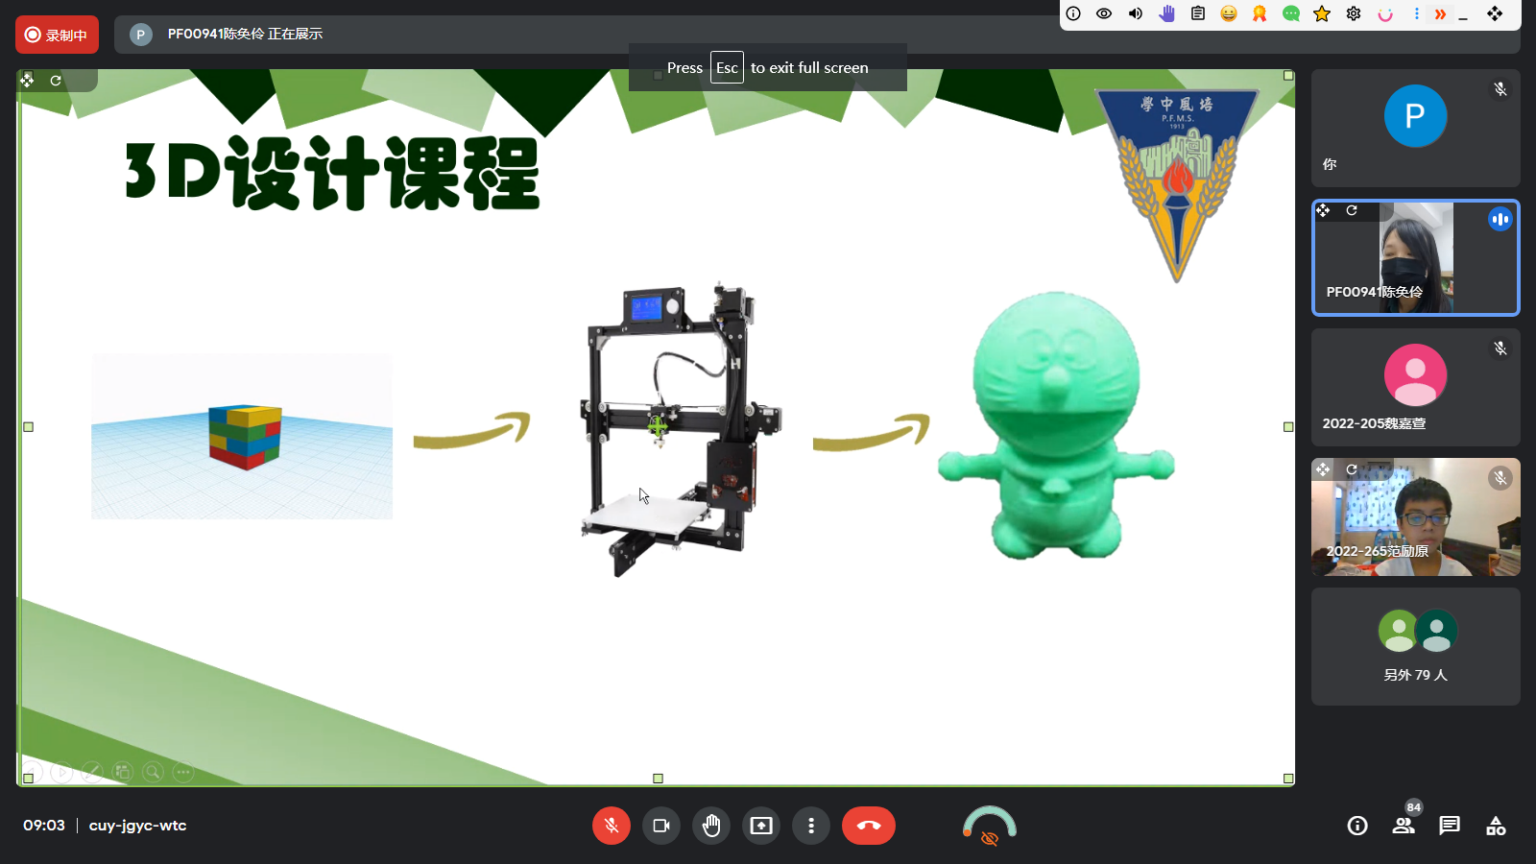Click the muted mic icon on 你 tile
The image size is (1536, 864).
pyautogui.click(x=1500, y=89)
